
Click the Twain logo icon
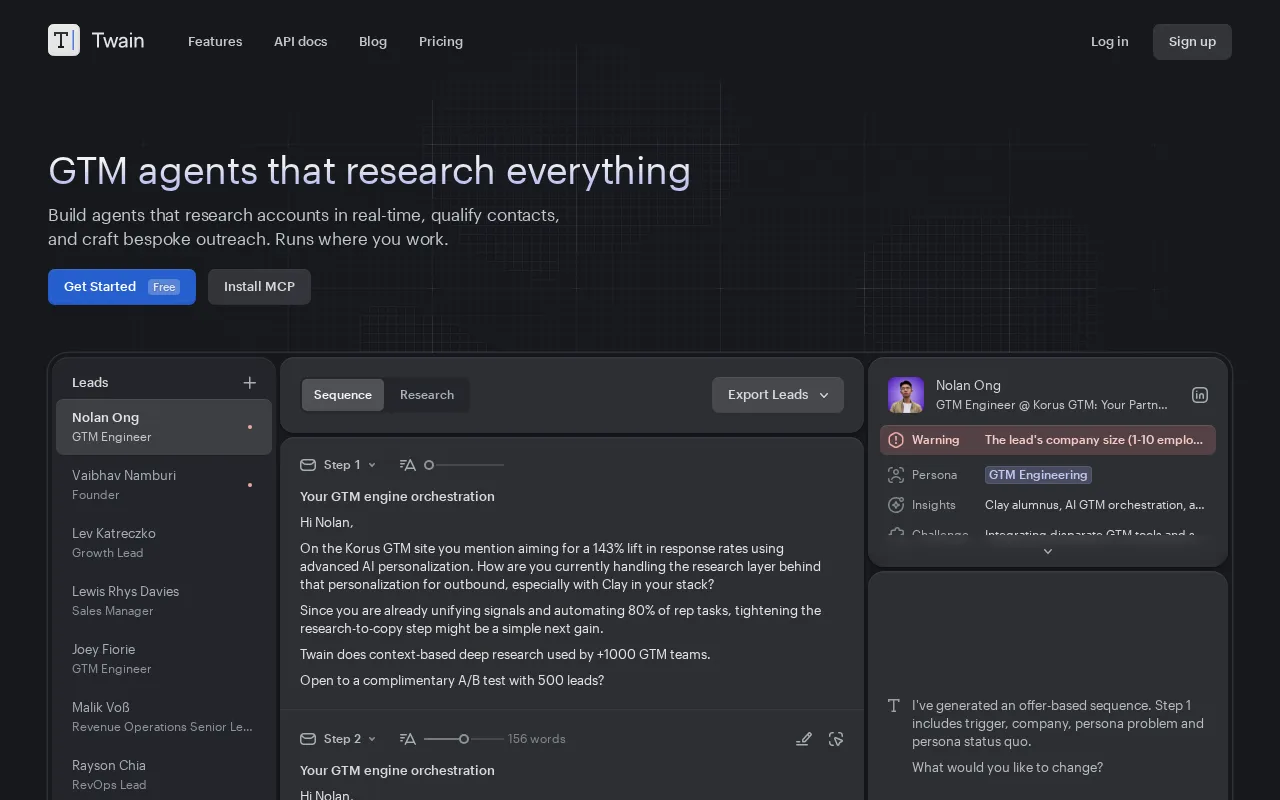pyautogui.click(x=64, y=40)
